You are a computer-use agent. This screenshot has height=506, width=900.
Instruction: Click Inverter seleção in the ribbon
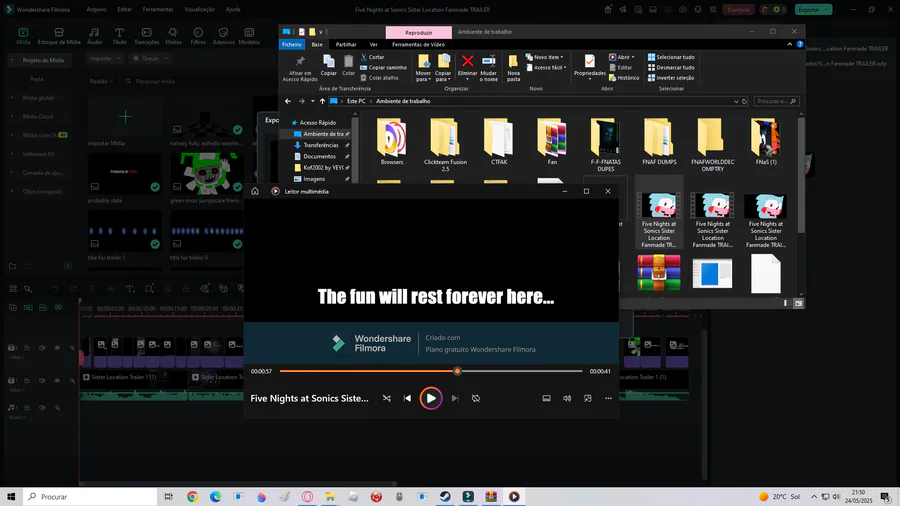tap(671, 77)
